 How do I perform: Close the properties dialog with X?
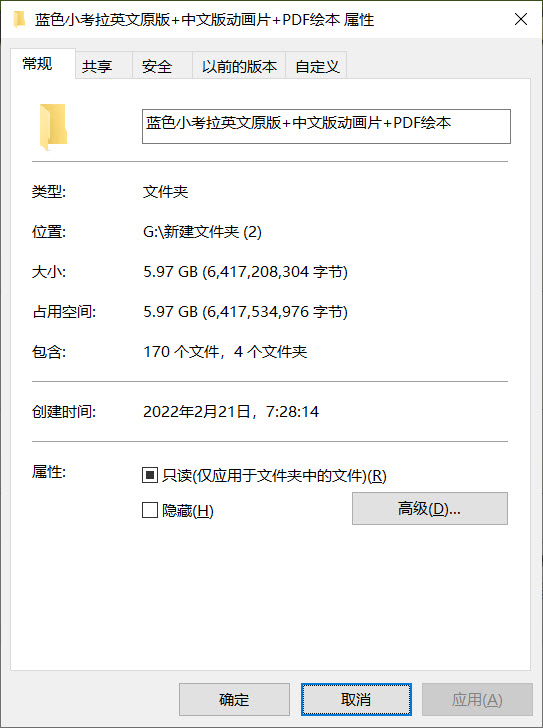(521, 20)
